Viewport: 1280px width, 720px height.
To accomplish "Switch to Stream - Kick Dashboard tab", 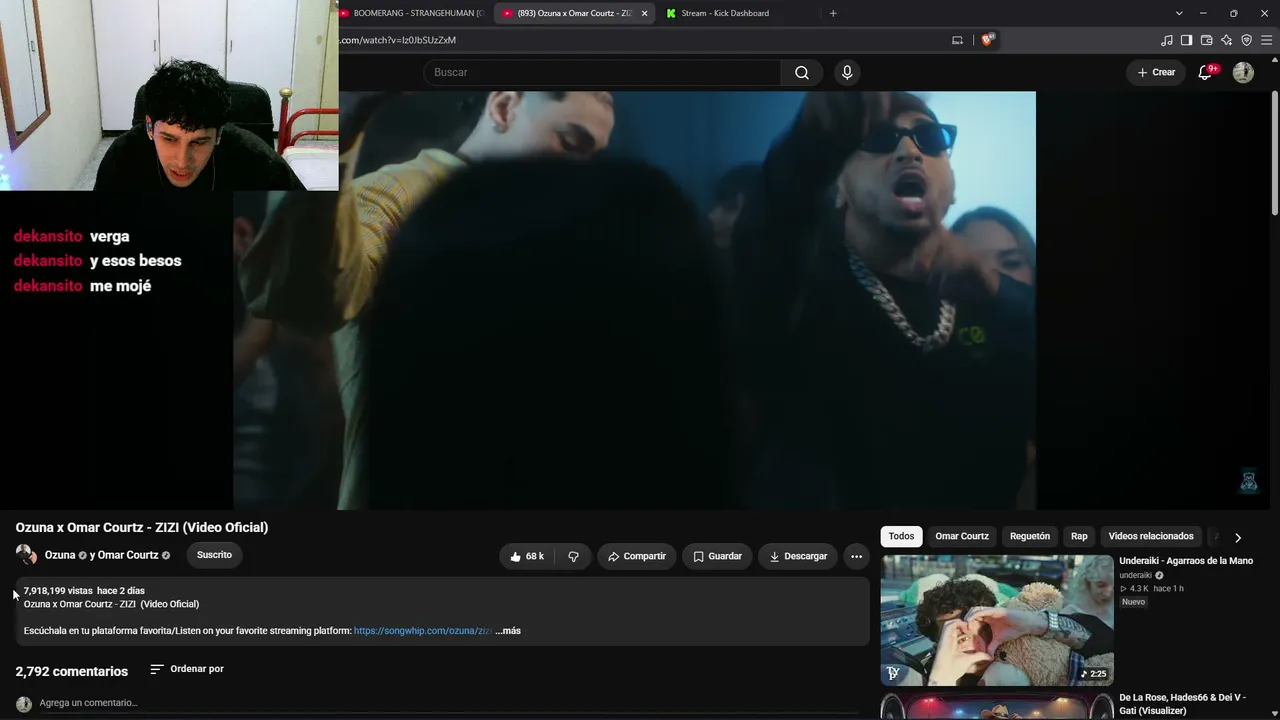I will (724, 13).
